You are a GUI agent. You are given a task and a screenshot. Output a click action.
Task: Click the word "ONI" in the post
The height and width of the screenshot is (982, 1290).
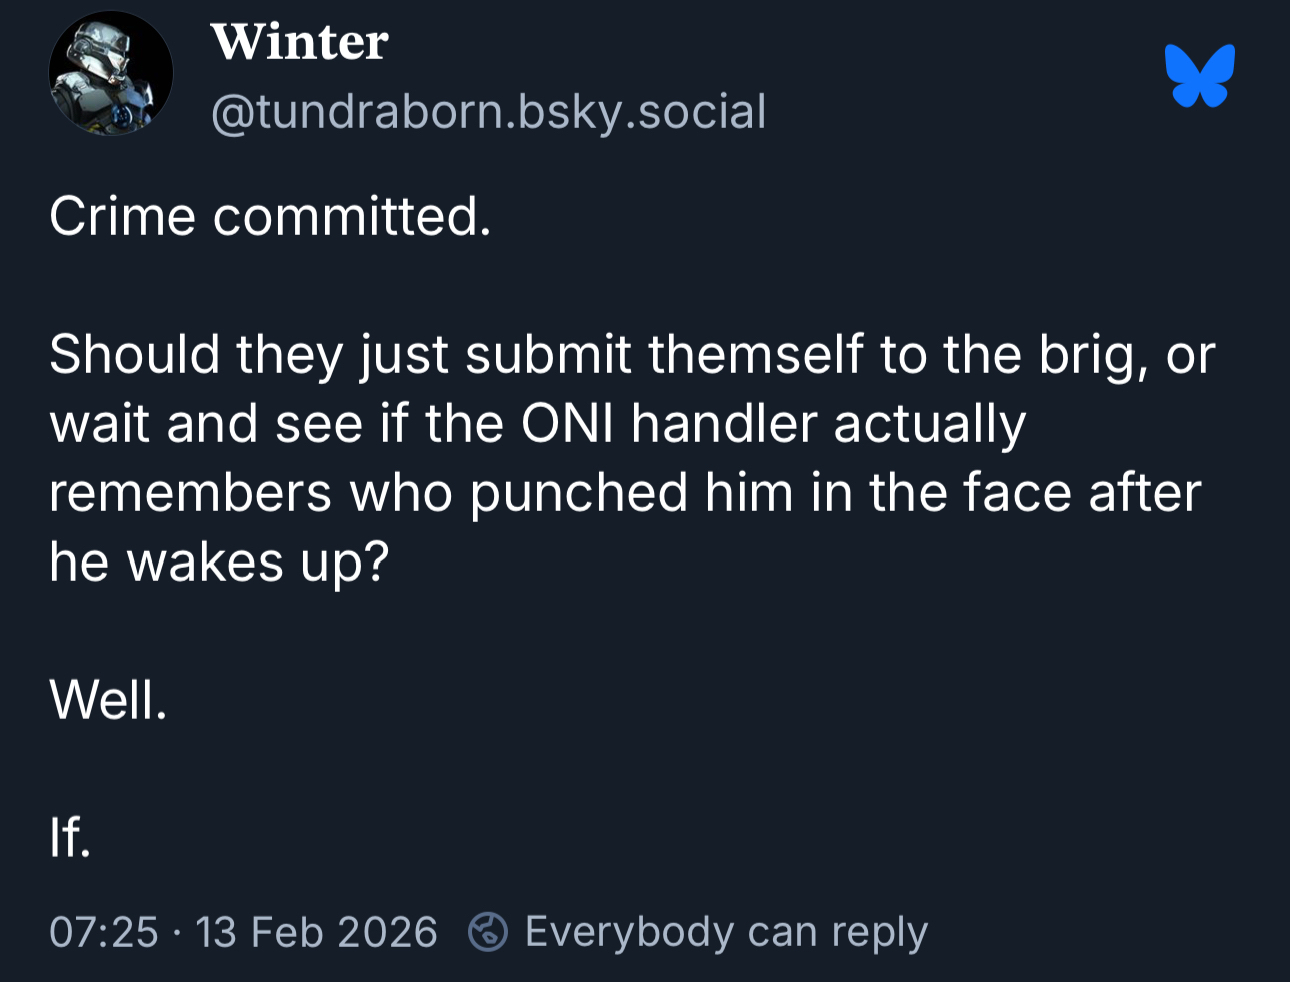567,424
